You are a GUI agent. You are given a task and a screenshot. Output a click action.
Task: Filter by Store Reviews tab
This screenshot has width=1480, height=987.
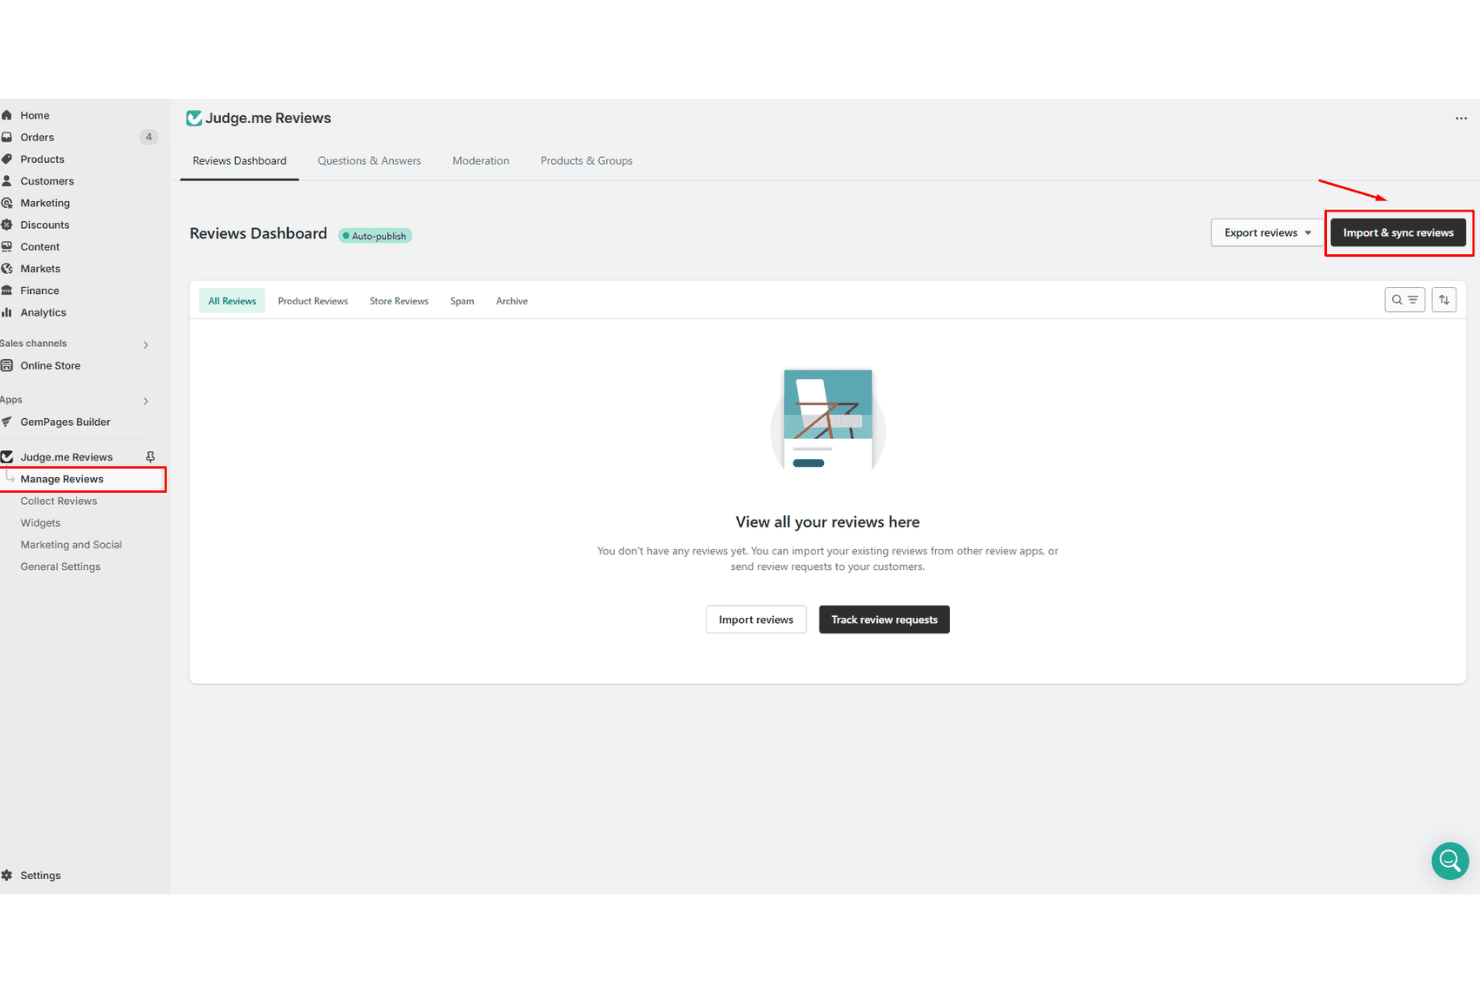pos(399,301)
